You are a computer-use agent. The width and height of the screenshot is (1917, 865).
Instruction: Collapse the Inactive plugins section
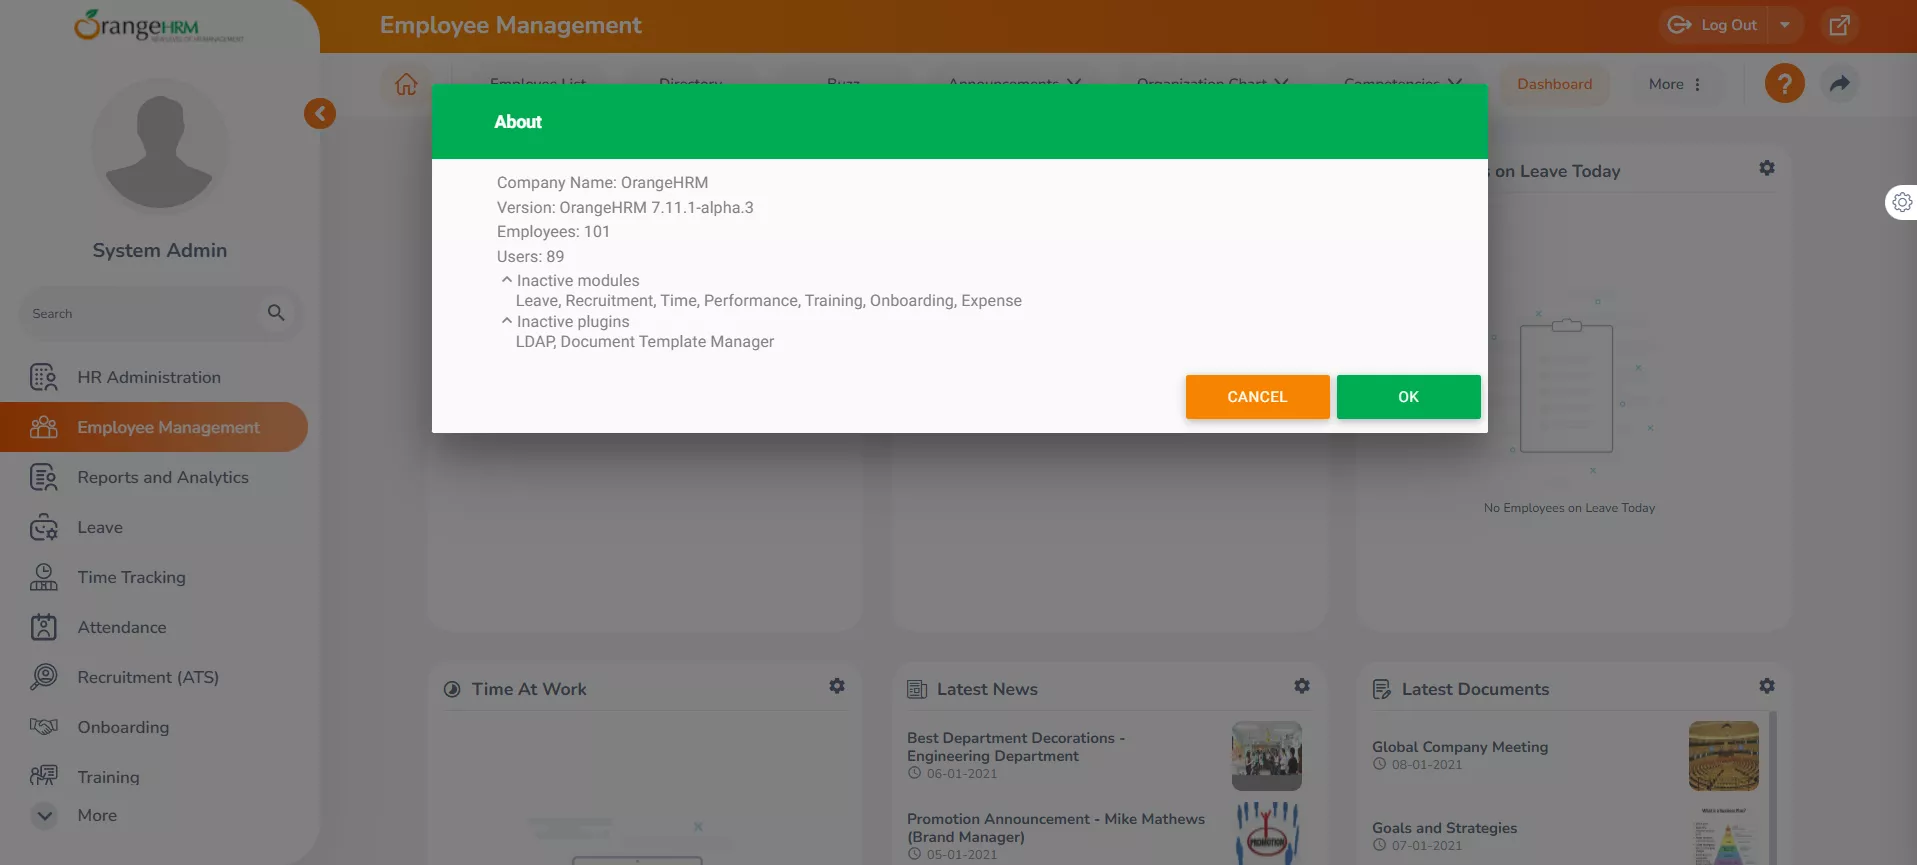tap(507, 321)
